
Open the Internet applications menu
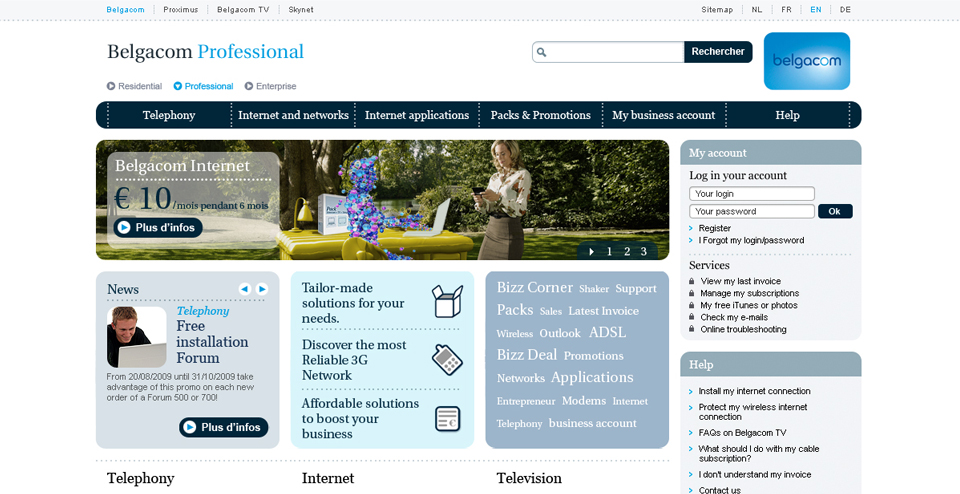click(417, 115)
